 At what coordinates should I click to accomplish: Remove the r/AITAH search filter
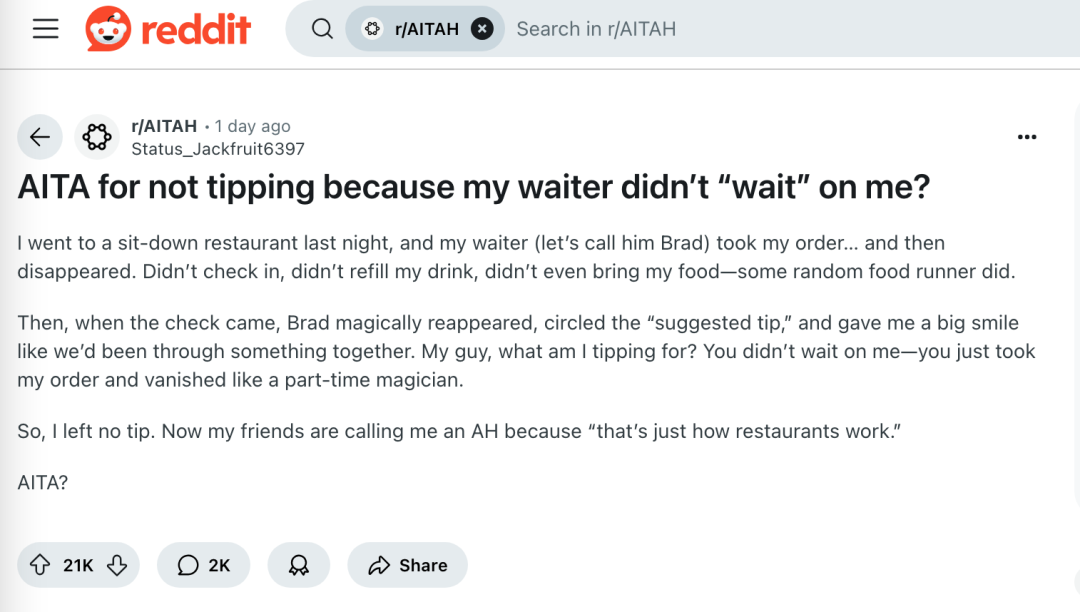482,29
